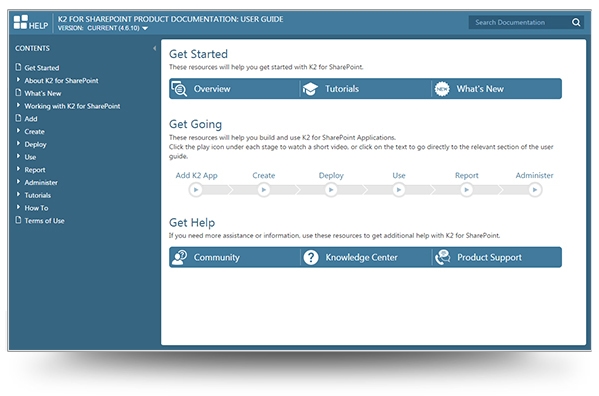599x396 pixels.
Task: Open the version Current (4.6.10) dropdown
Action: [117, 28]
